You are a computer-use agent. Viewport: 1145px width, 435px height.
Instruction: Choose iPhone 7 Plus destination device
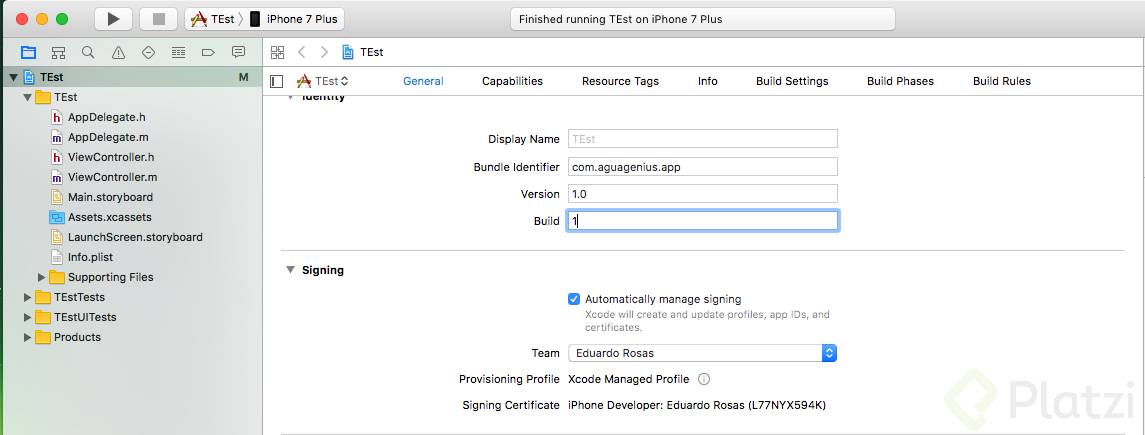(295, 19)
